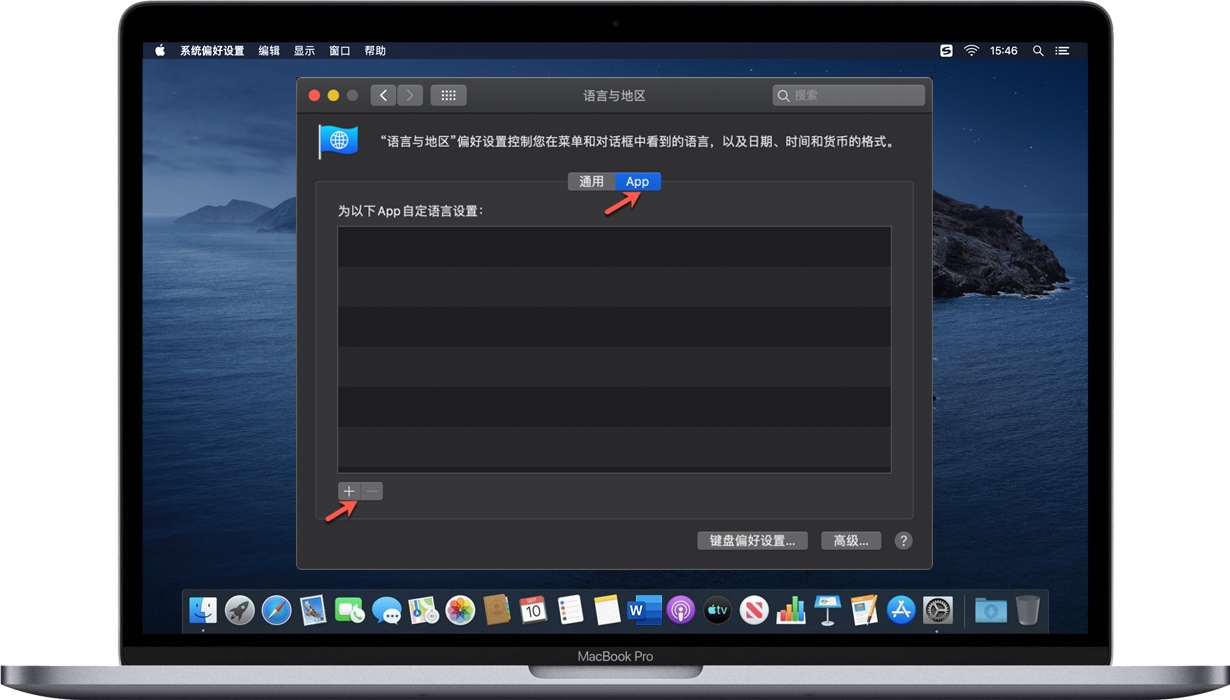Click the back navigation arrow
This screenshot has width=1230, height=700.
coord(383,94)
